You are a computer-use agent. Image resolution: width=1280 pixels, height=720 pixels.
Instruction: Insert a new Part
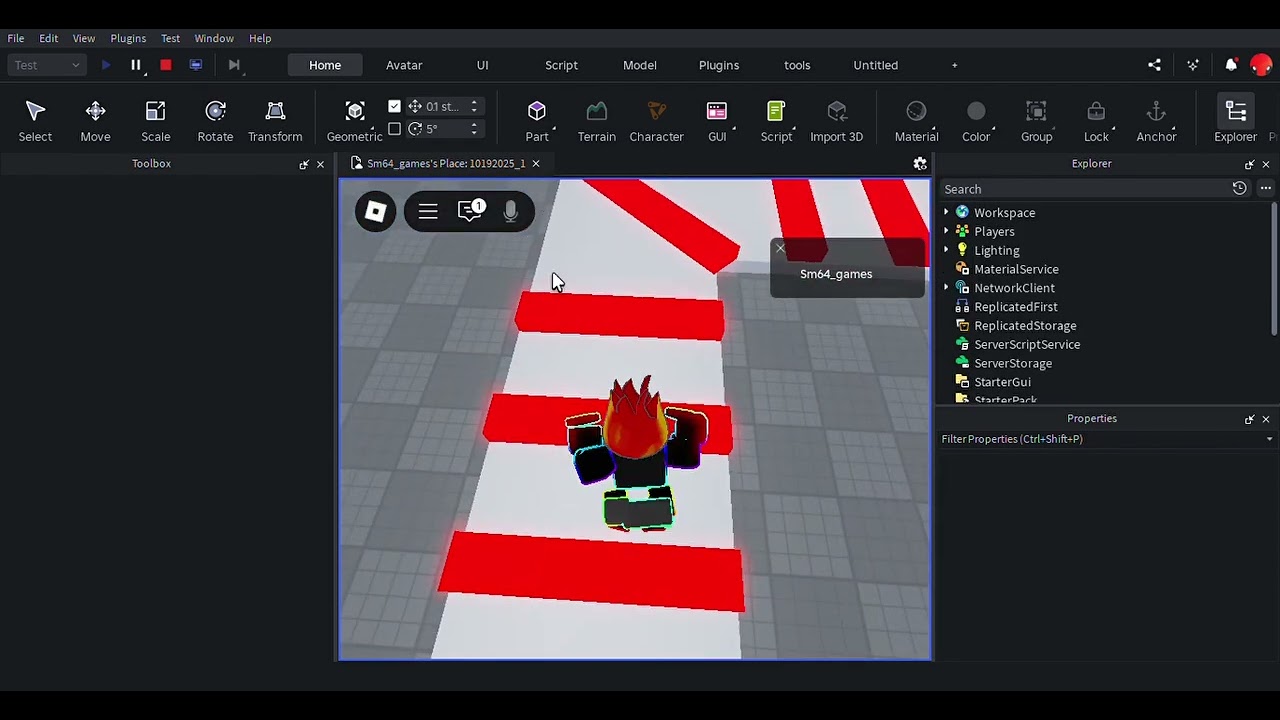coord(537,120)
